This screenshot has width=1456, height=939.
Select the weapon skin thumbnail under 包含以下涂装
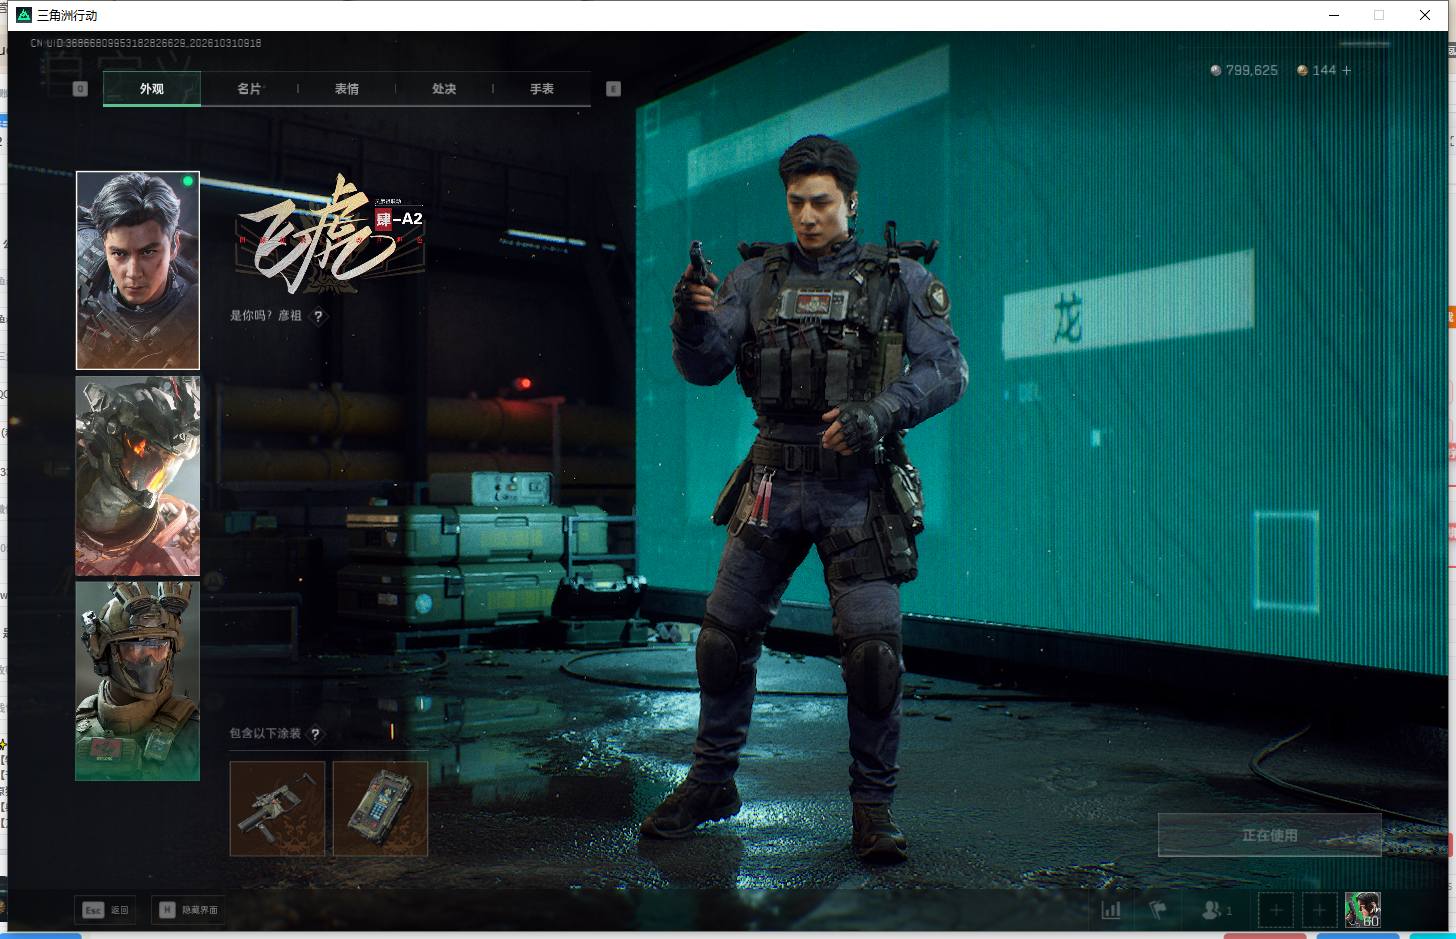point(278,809)
